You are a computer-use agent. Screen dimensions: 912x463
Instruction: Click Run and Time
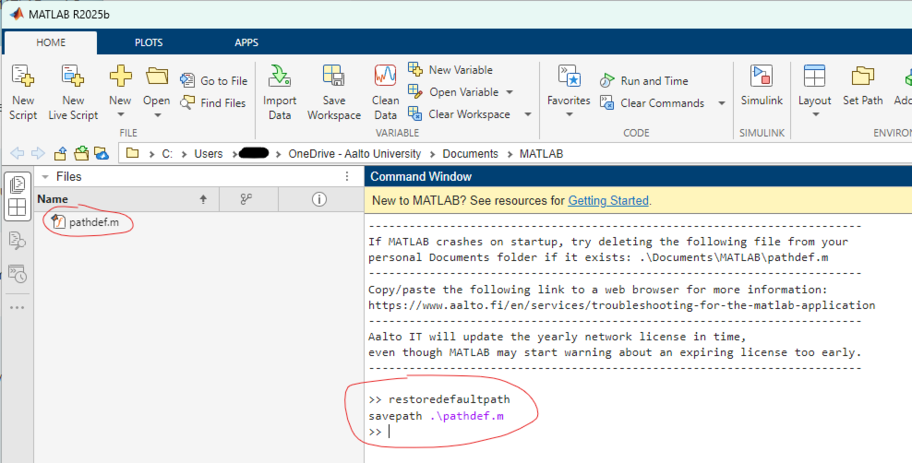point(644,80)
